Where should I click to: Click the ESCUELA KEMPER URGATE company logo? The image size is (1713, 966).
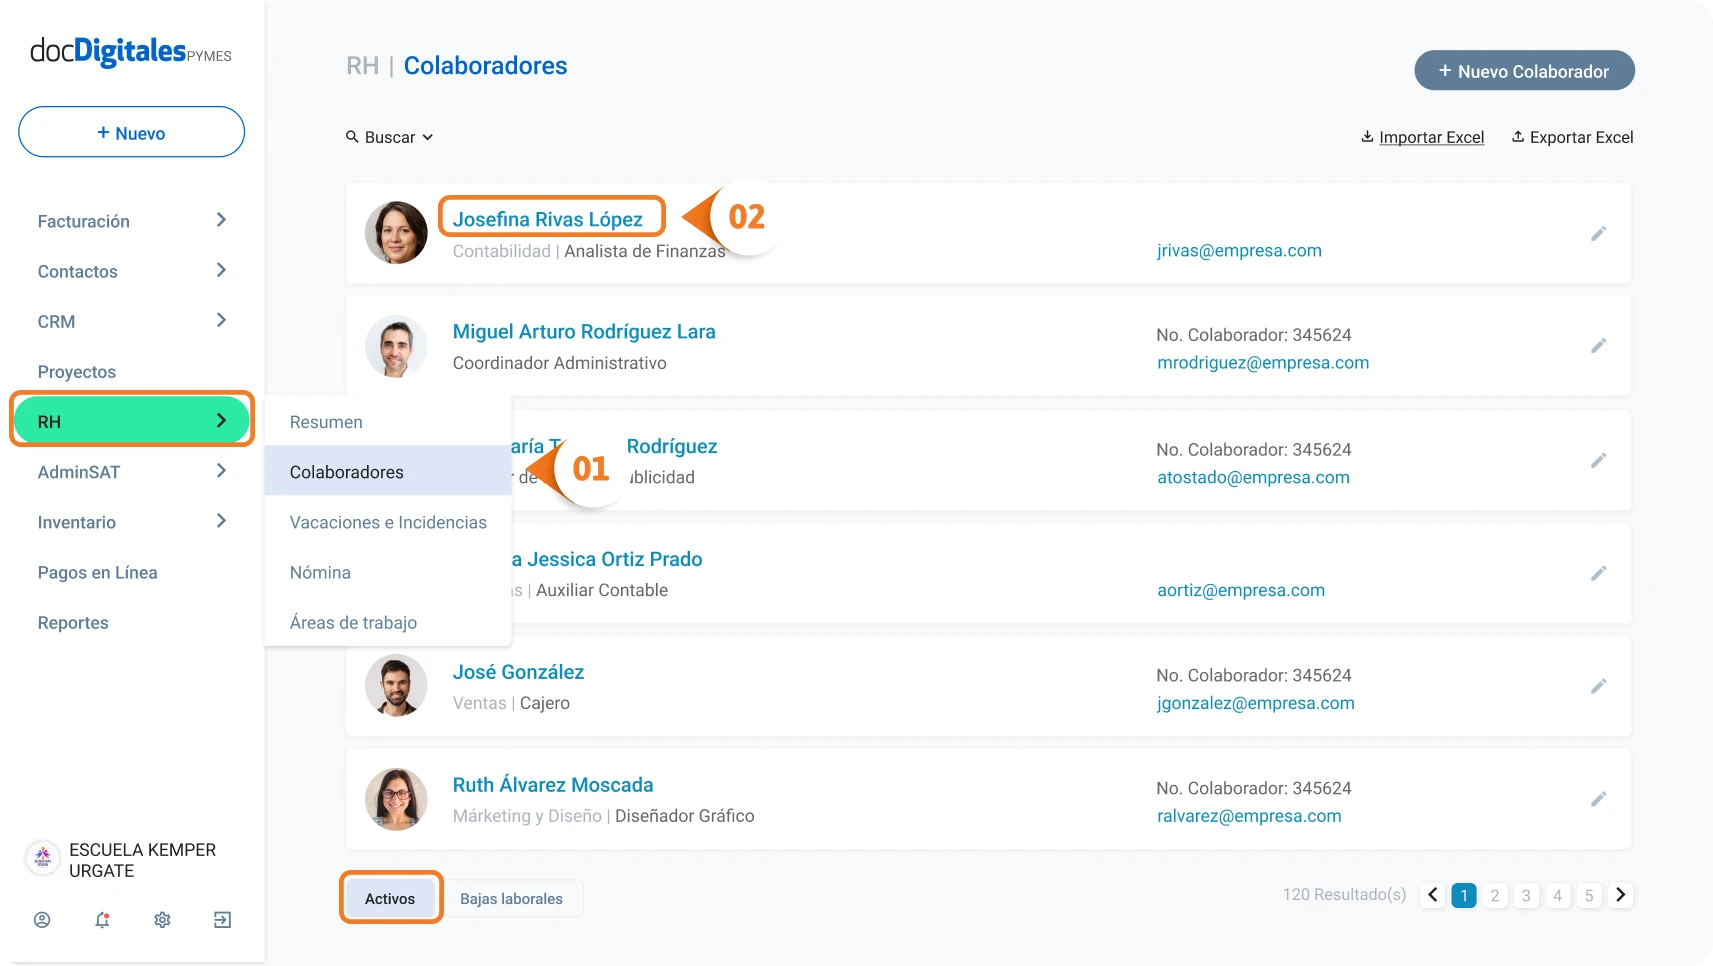[42, 858]
